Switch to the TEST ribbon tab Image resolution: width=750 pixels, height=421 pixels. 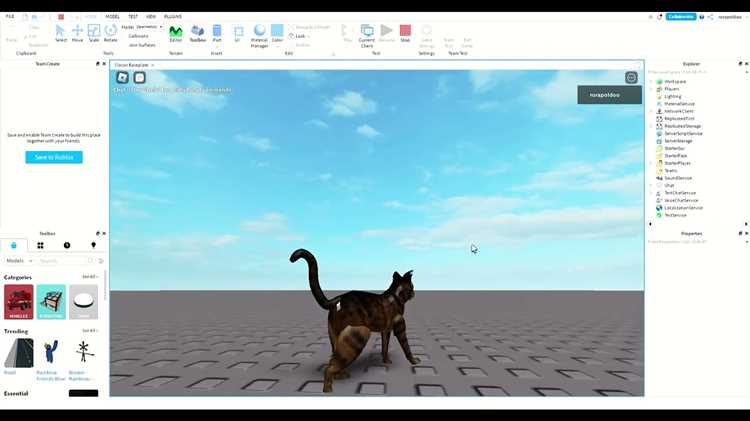pos(133,16)
